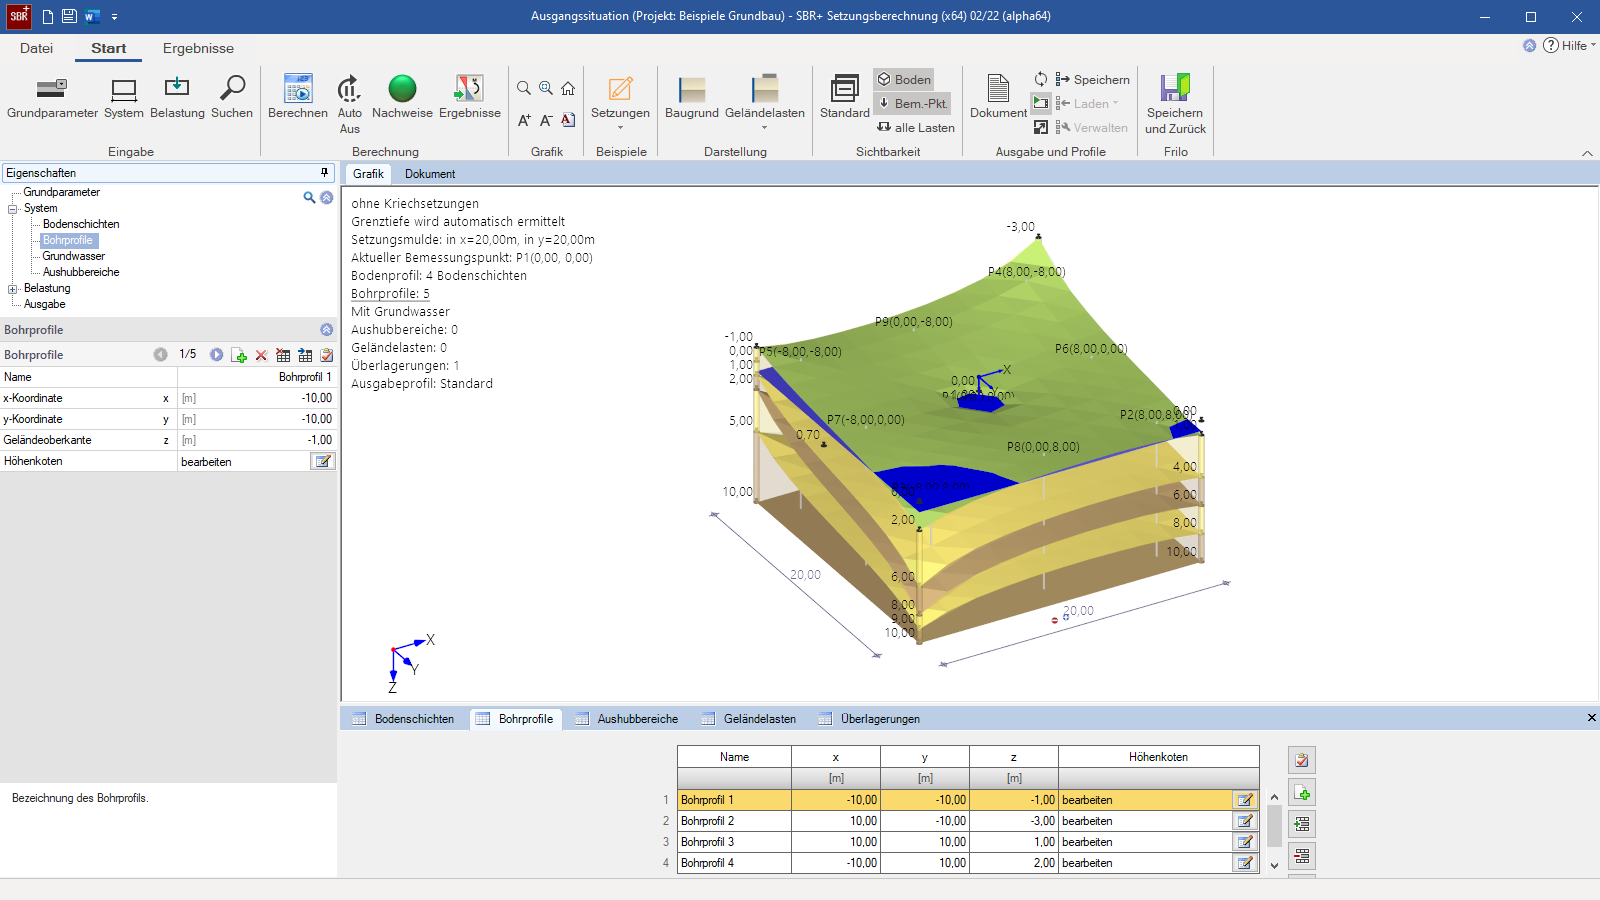Open the Bodenschichten bottom tab
Screen dimensions: 1600x900
point(404,719)
